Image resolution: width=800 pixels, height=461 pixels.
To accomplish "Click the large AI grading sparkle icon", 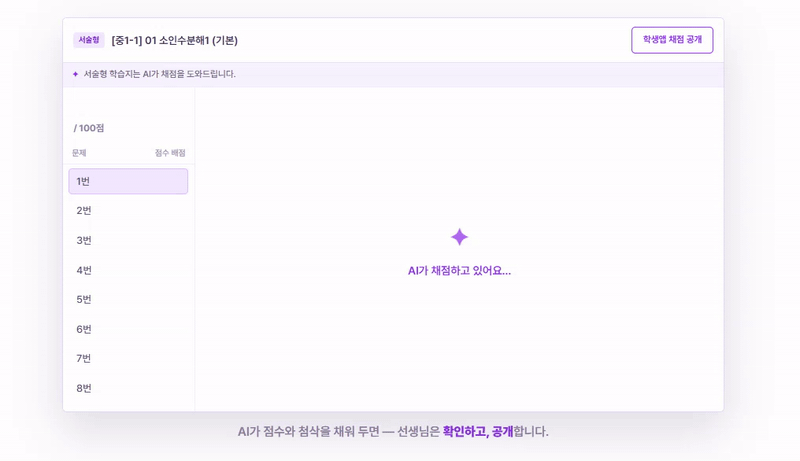I will (x=459, y=237).
